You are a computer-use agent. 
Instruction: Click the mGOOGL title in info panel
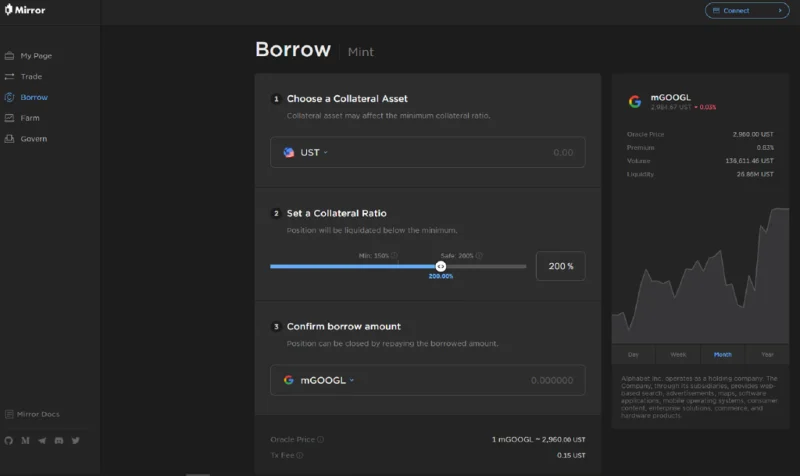[x=670, y=97]
